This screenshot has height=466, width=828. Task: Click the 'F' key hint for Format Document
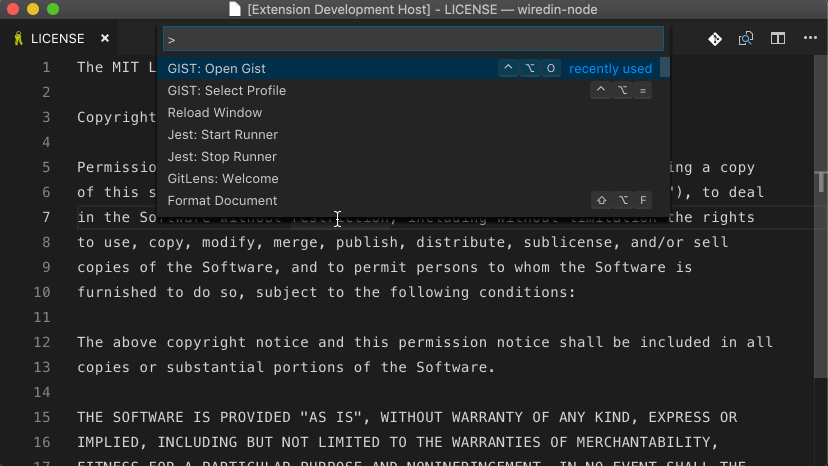[643, 200]
